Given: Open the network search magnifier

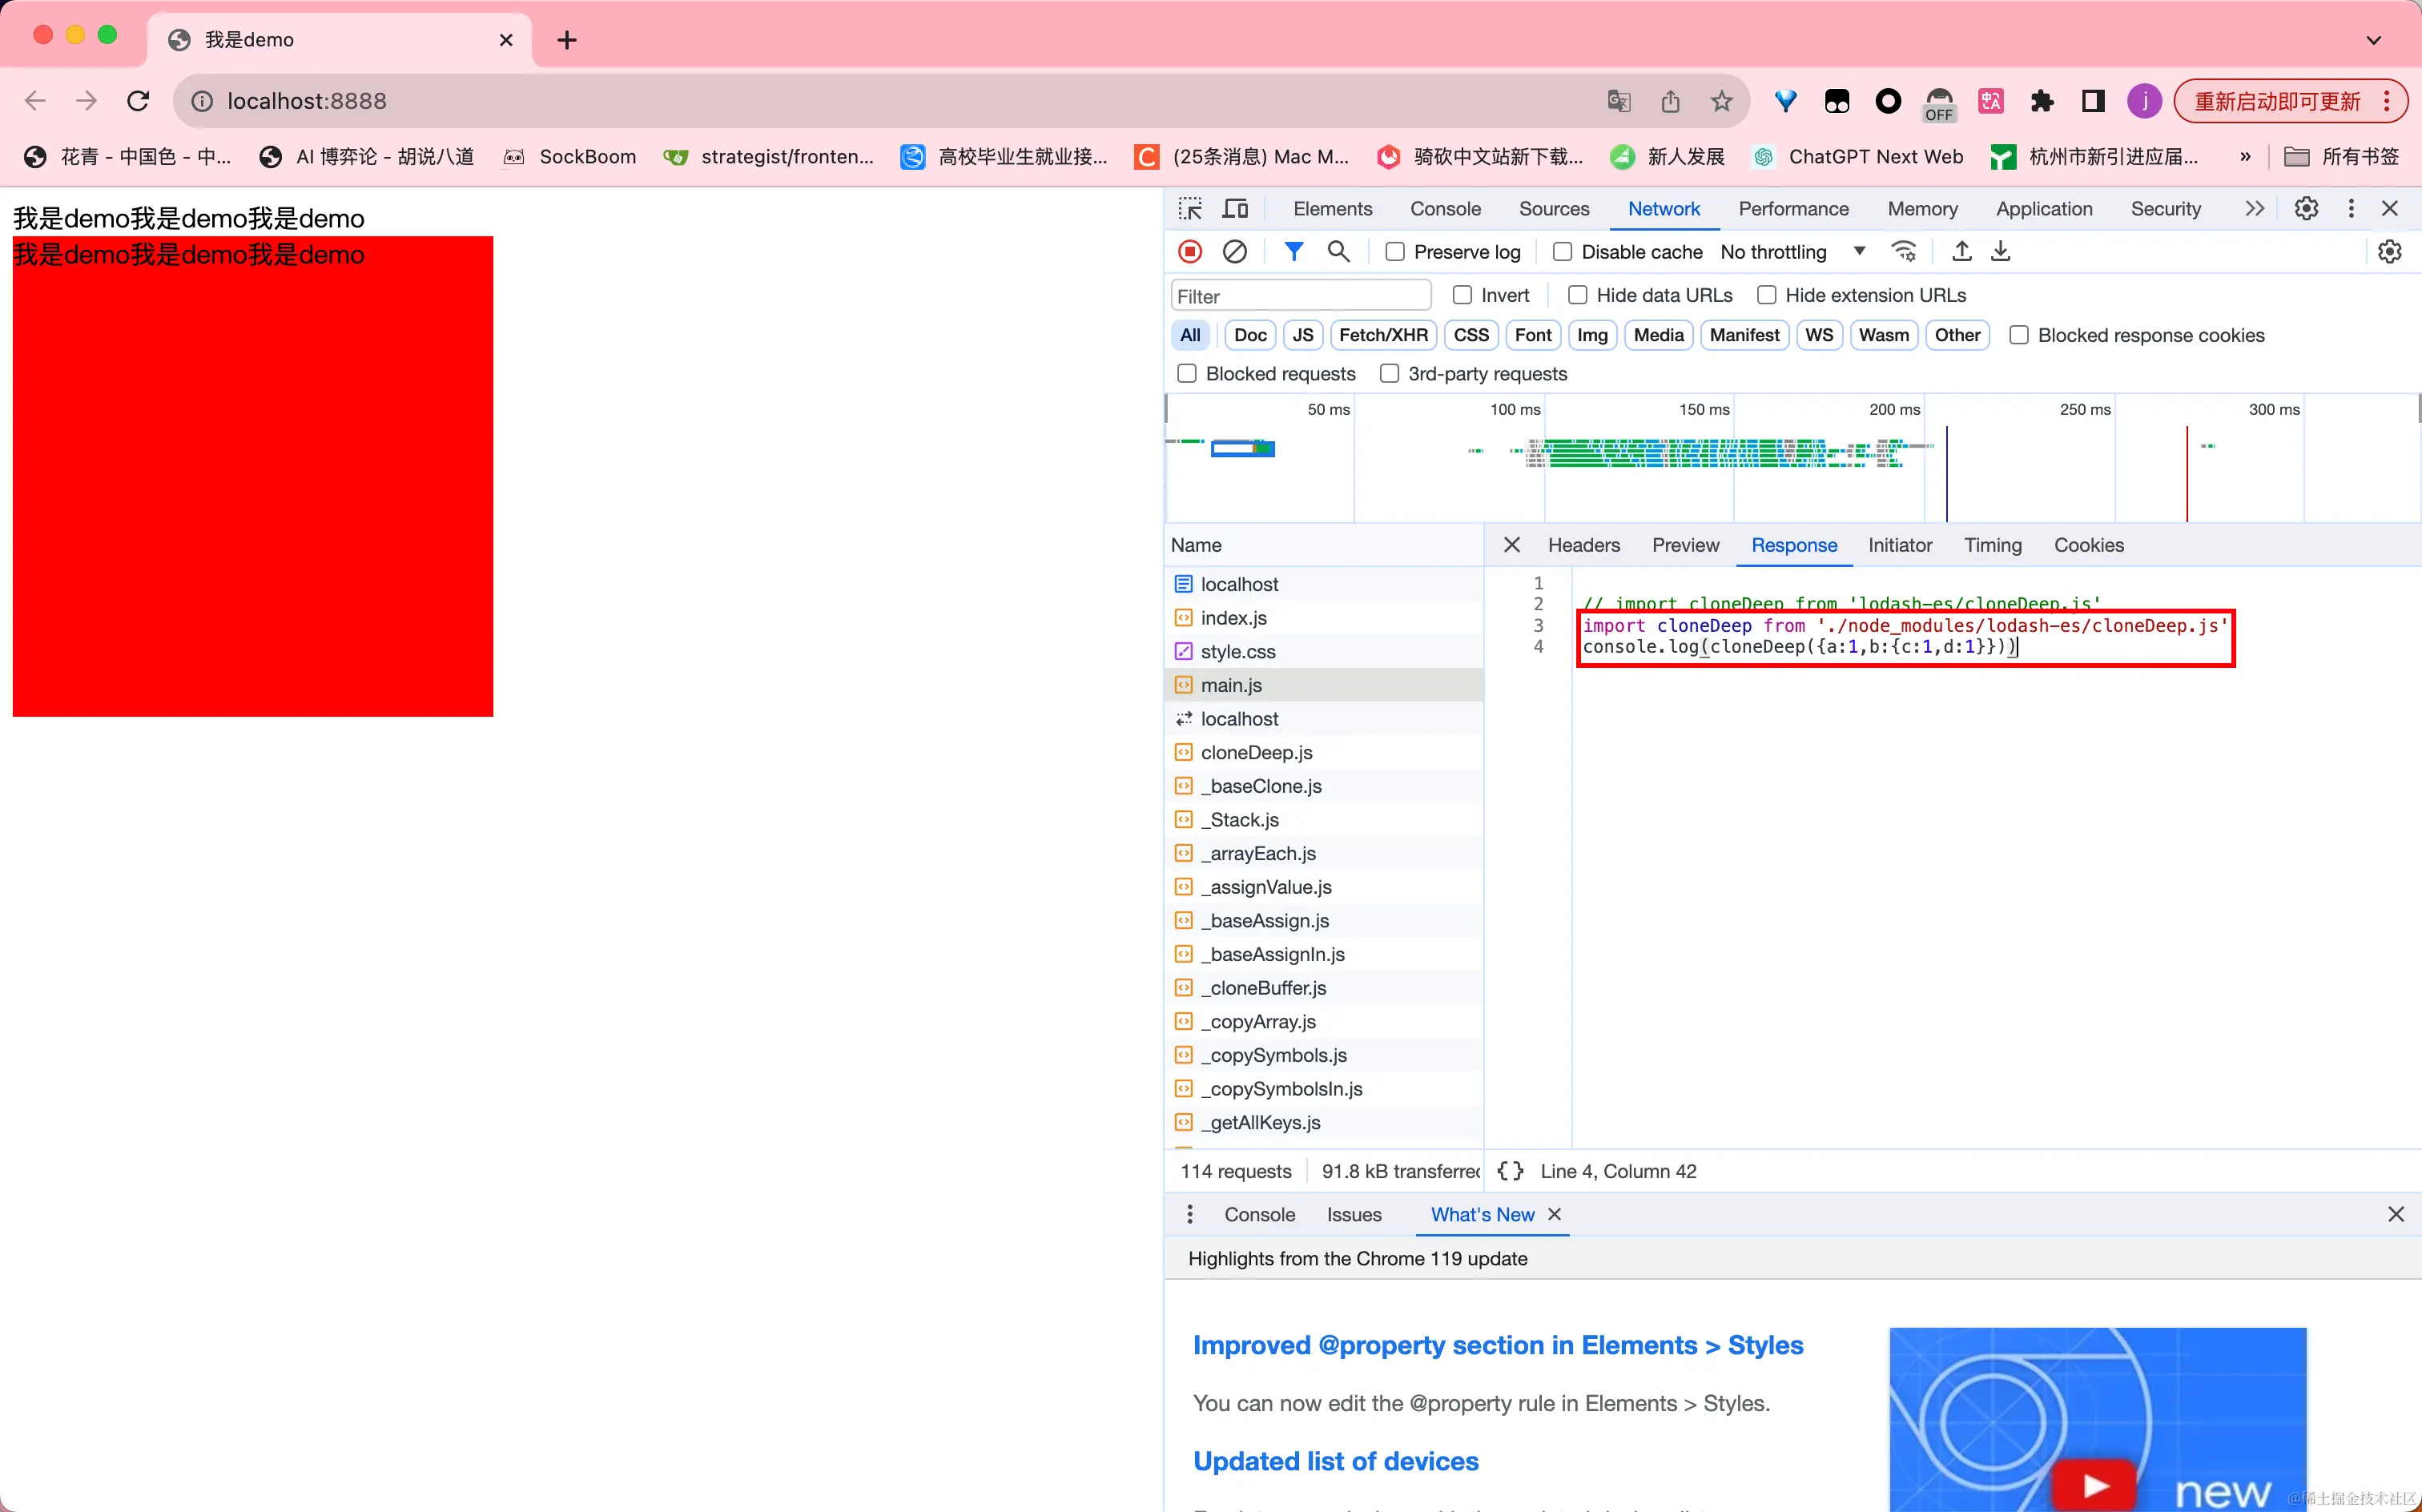Looking at the screenshot, I should coord(1338,252).
